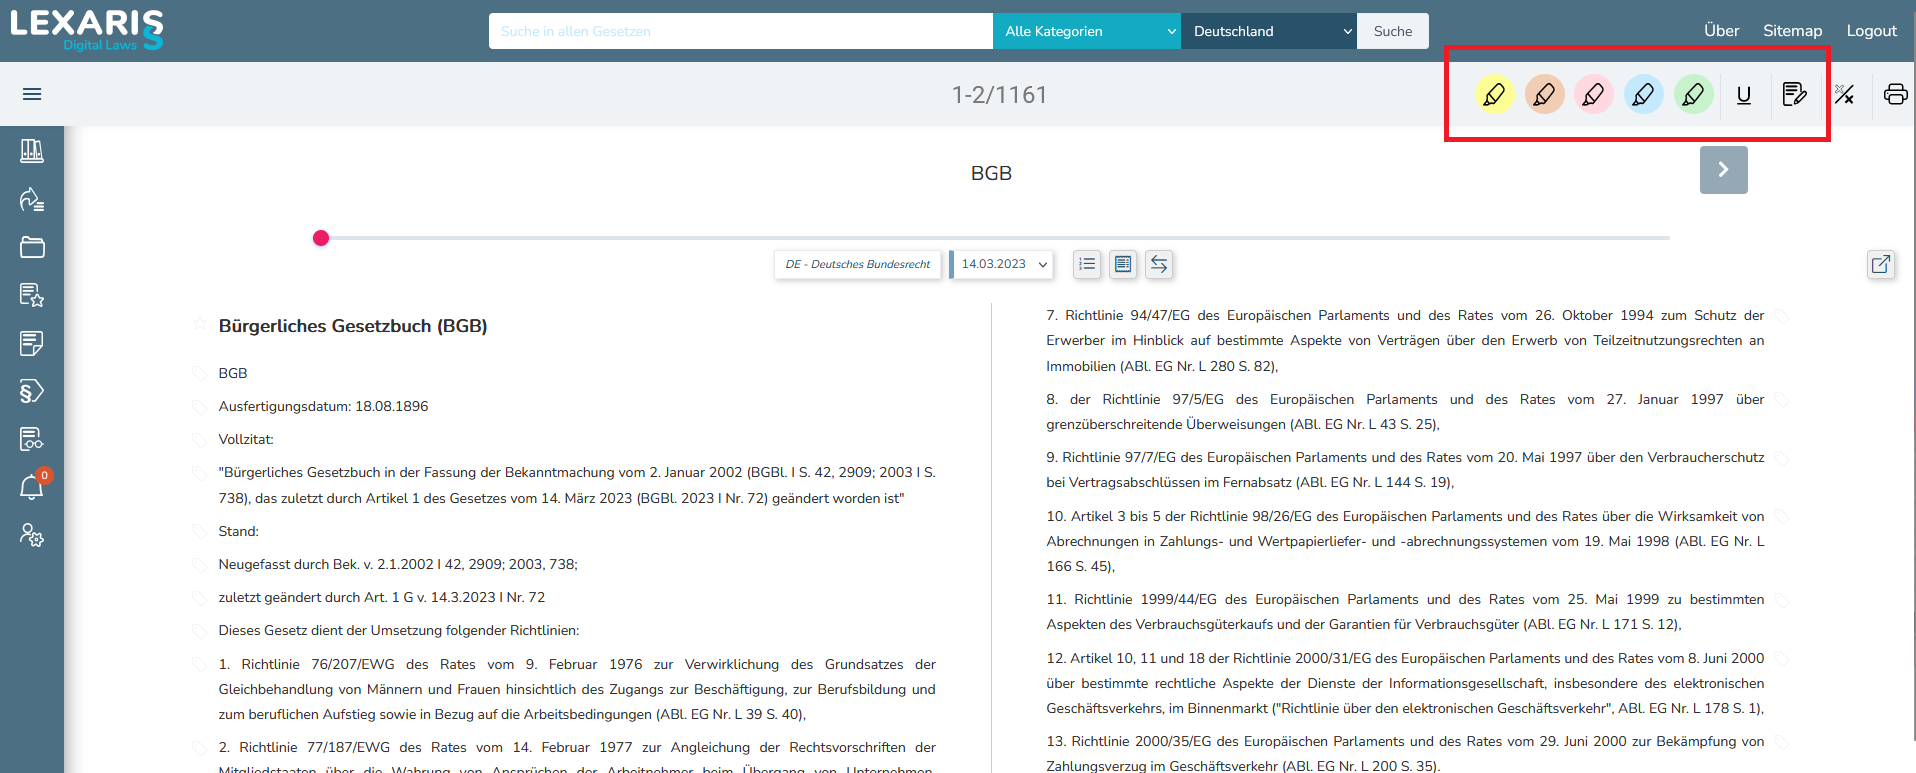Open the notifications bell icon

(x=32, y=487)
